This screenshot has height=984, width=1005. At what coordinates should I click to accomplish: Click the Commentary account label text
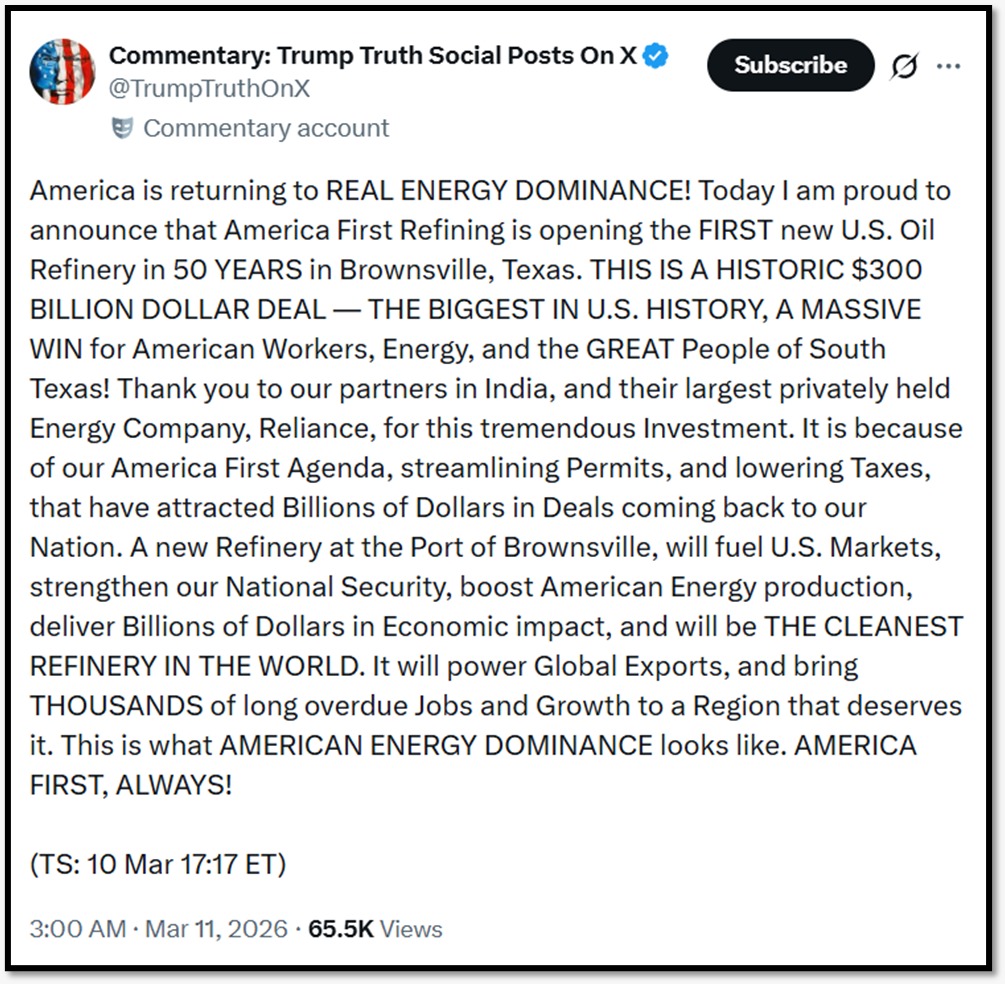point(266,128)
